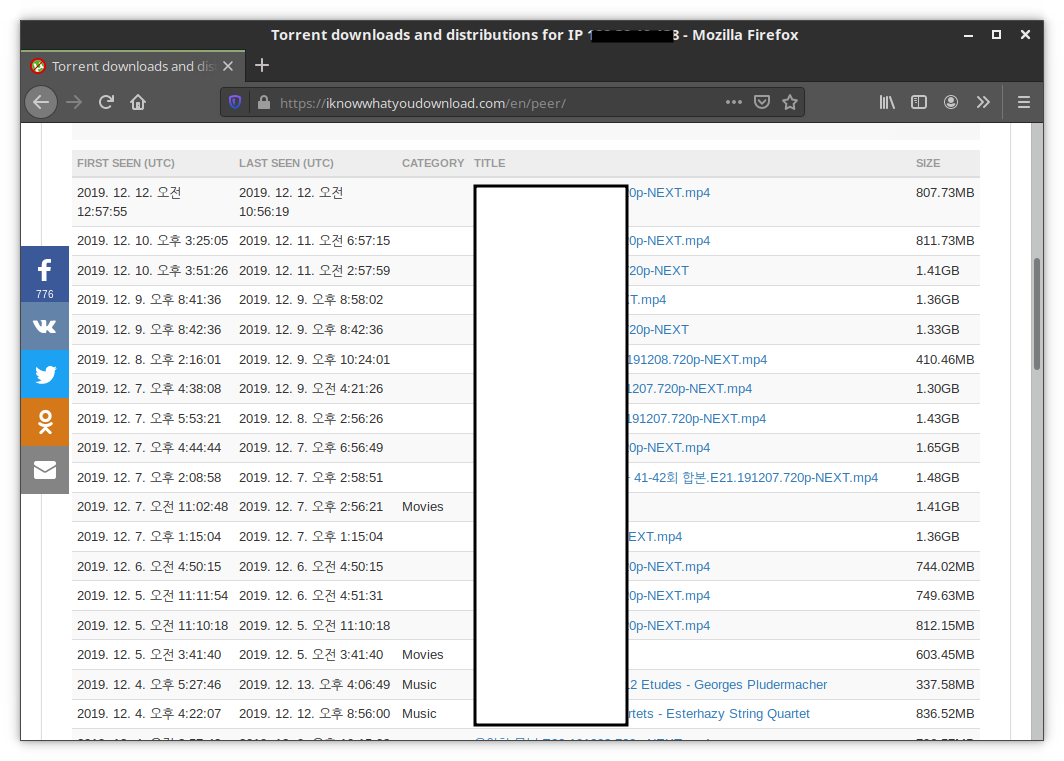Viewport: 1064px width, 761px height.
Task: Share page via email
Action: (45, 470)
